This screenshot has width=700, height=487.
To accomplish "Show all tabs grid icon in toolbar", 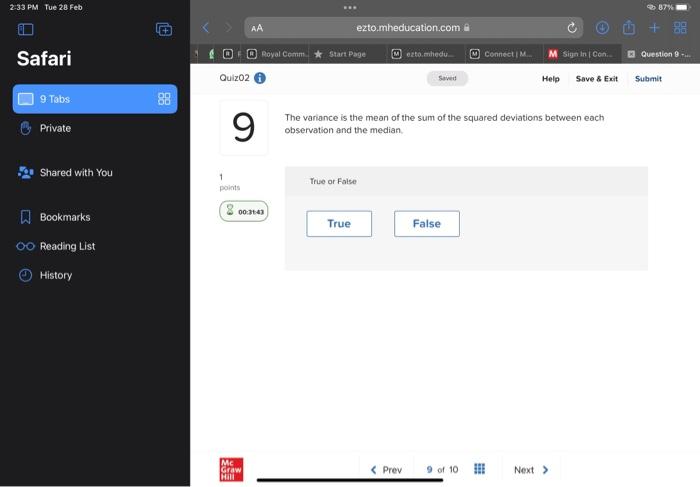I will click(x=680, y=28).
